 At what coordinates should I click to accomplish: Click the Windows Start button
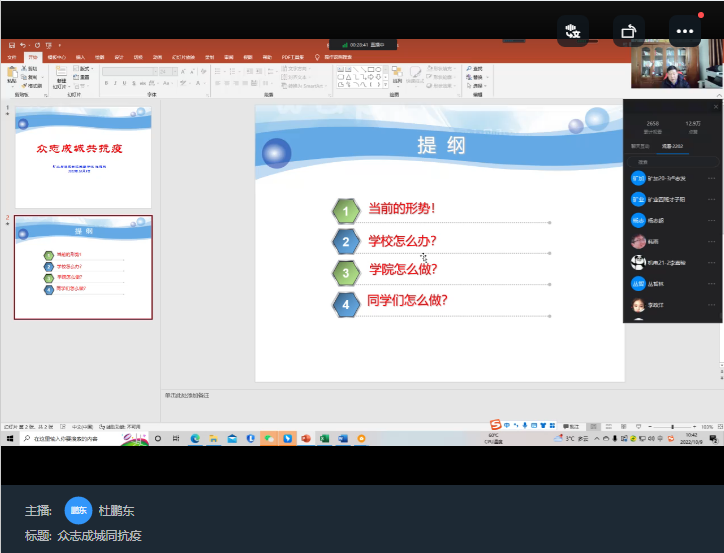point(10,438)
